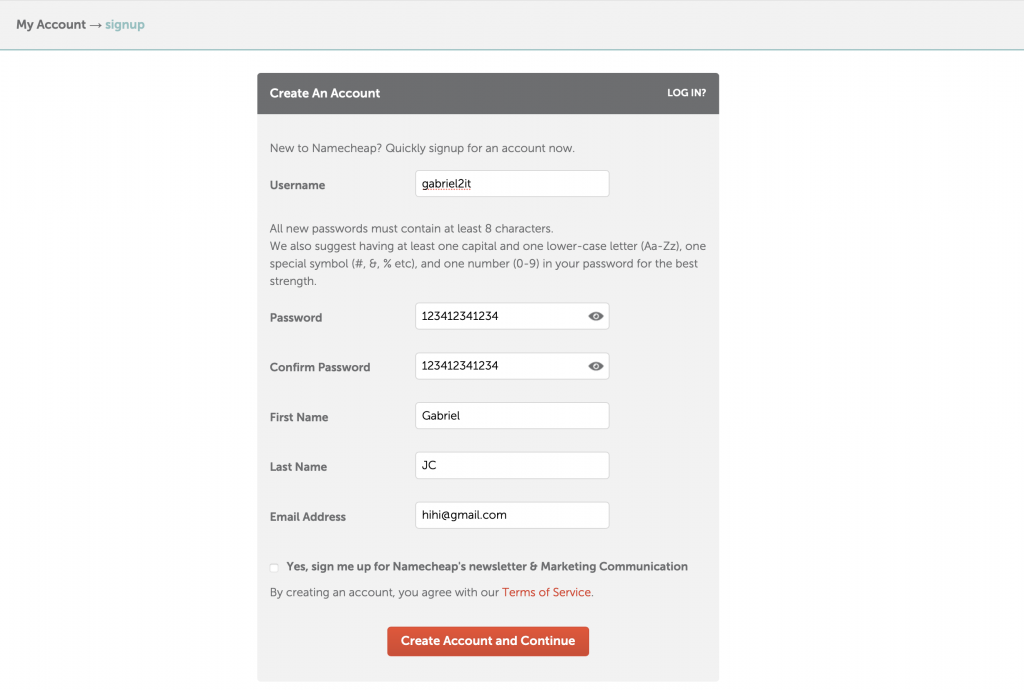The width and height of the screenshot is (1024, 690).
Task: Open signup breadcrumb link
Action: click(x=125, y=25)
